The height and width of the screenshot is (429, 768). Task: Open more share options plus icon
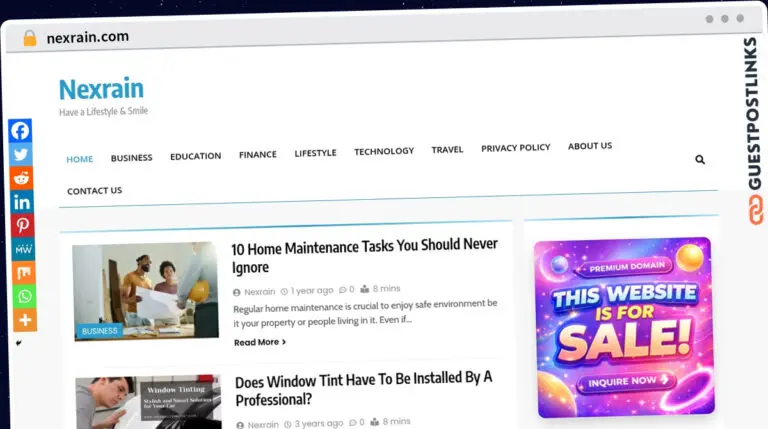(25, 320)
